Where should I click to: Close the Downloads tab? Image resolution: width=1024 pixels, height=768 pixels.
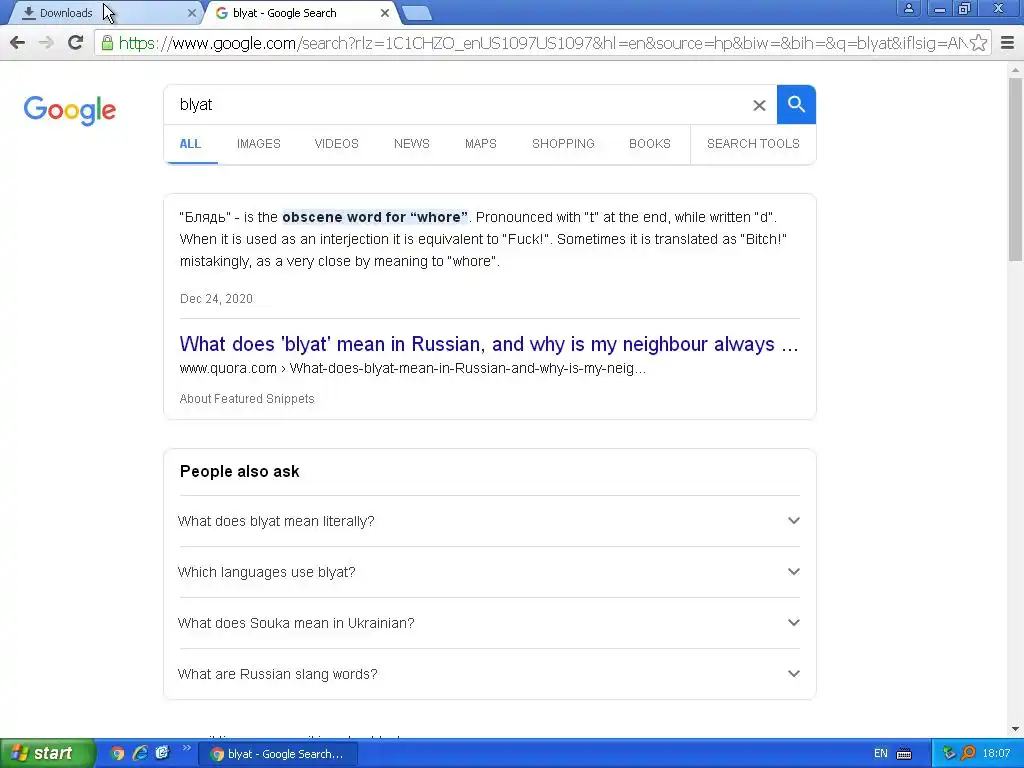pyautogui.click(x=191, y=13)
